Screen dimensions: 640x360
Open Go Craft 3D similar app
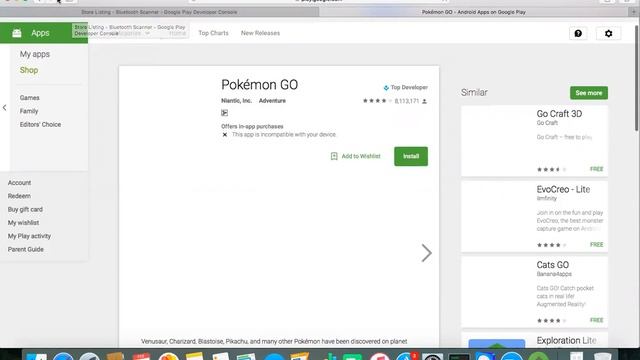[x=534, y=141]
